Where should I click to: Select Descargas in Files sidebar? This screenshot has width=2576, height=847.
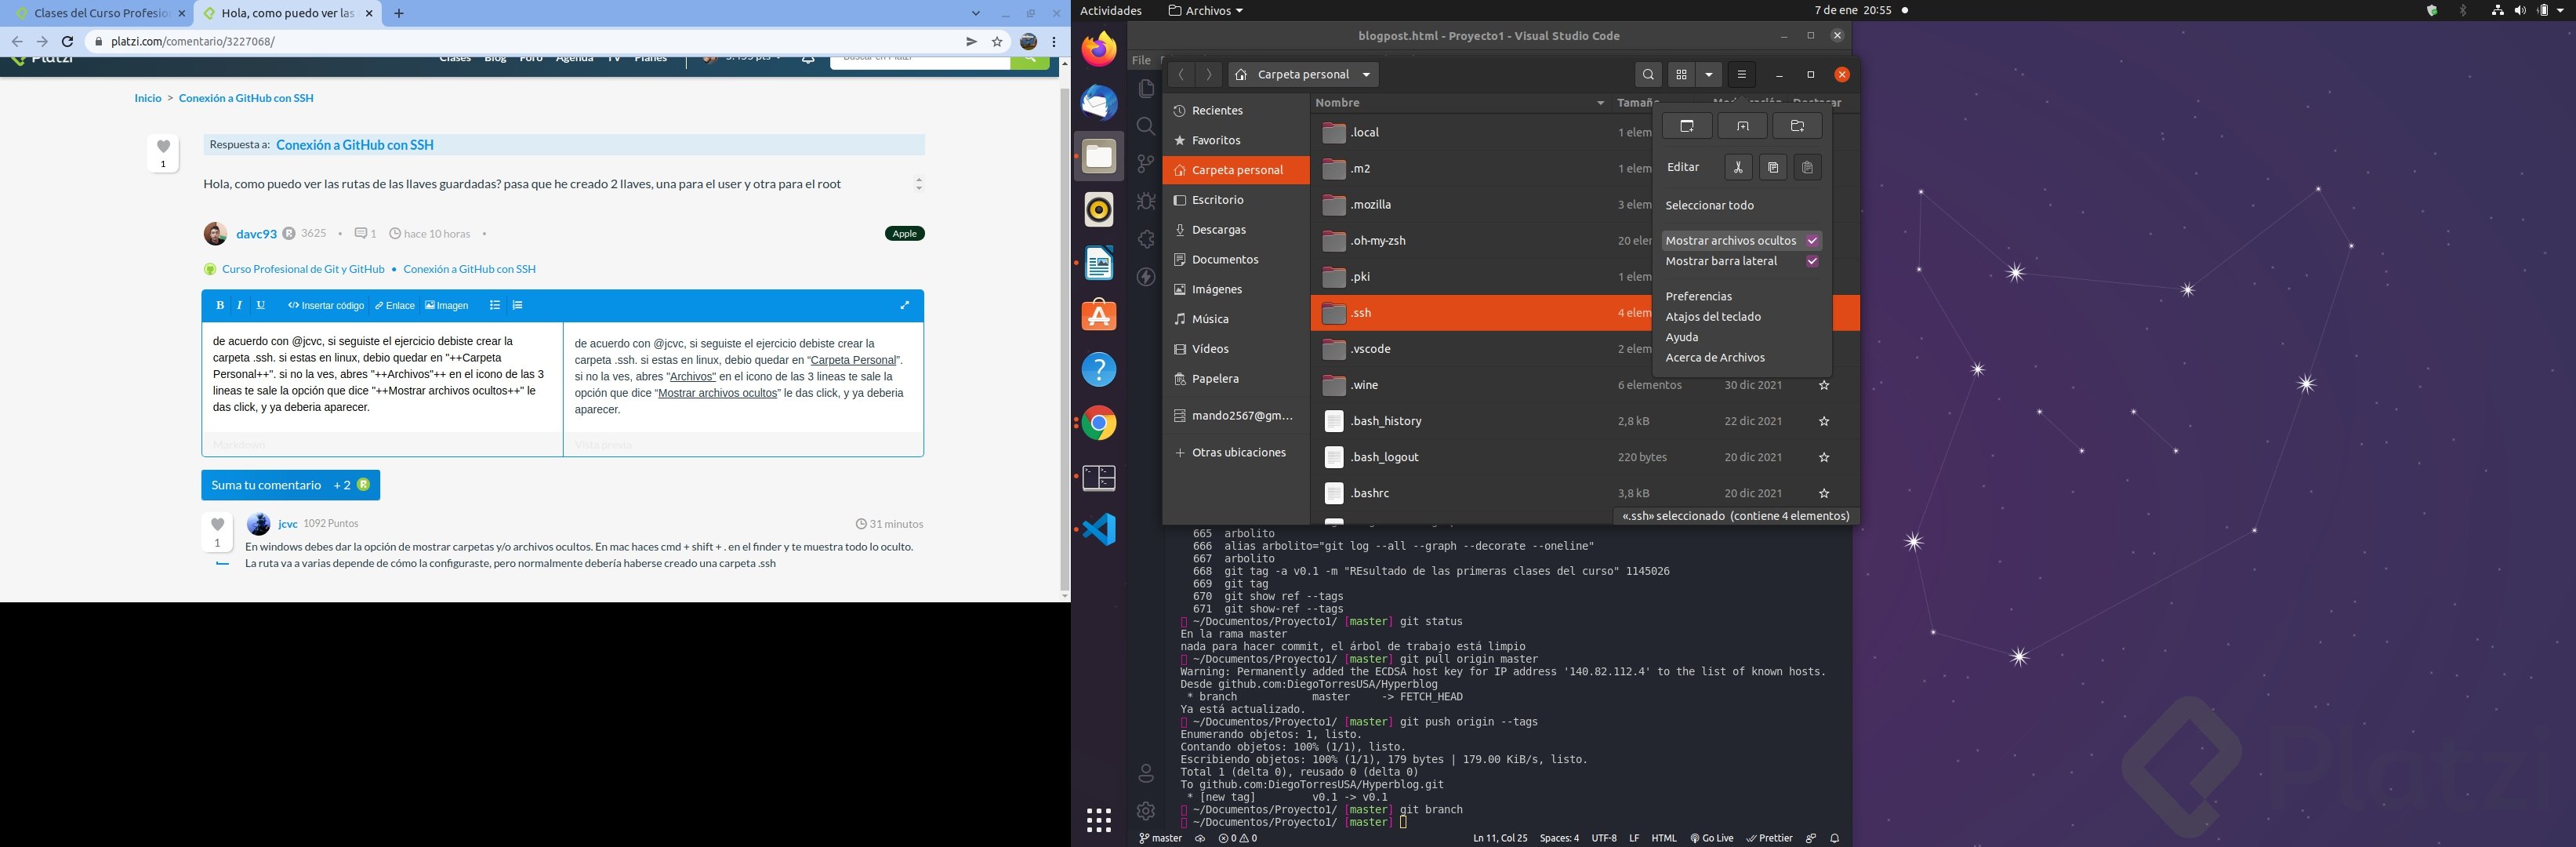pos(1236,230)
